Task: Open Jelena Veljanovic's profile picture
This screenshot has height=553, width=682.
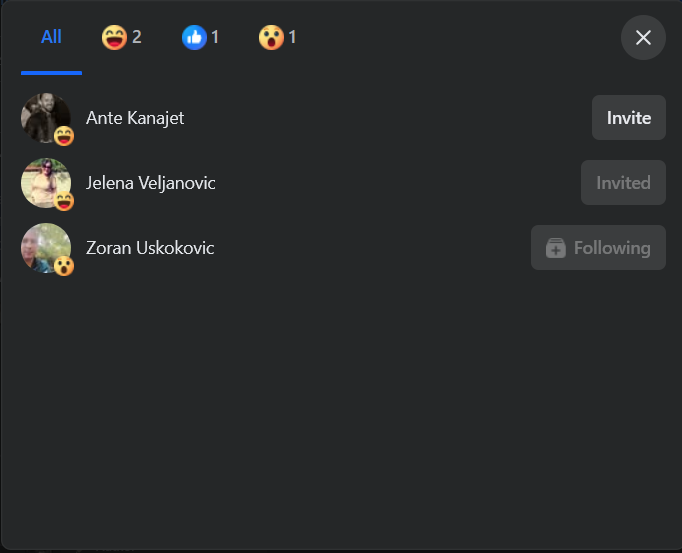Action: tap(46, 183)
